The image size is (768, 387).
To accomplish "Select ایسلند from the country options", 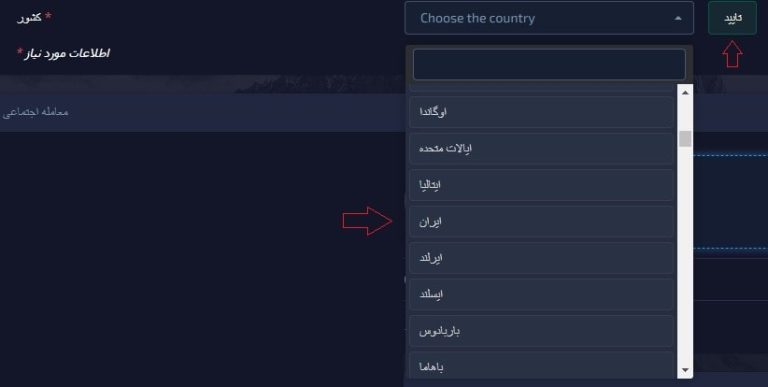I will (x=541, y=294).
